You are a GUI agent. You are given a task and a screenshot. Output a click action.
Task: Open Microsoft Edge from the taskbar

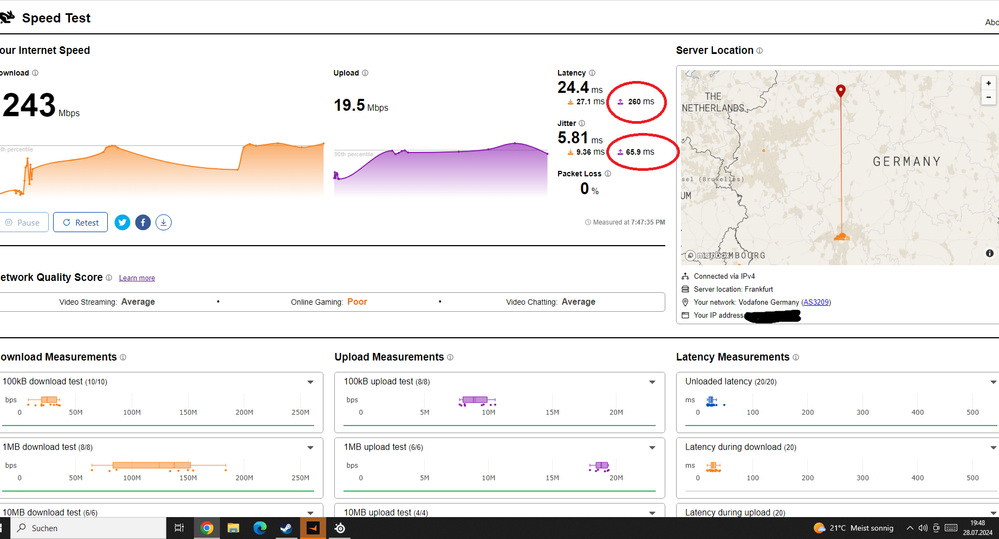click(260, 528)
